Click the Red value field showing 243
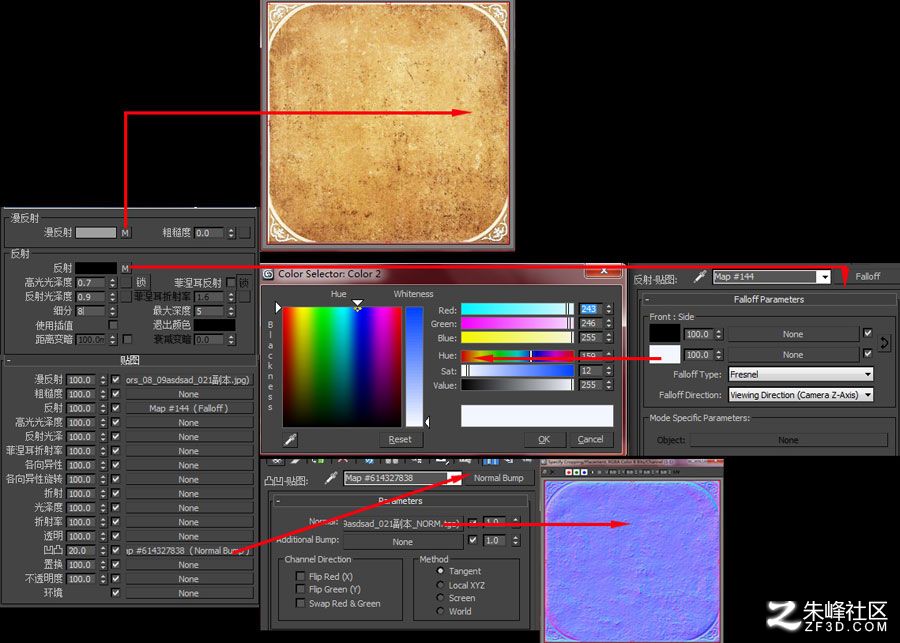900x643 pixels. tap(589, 309)
